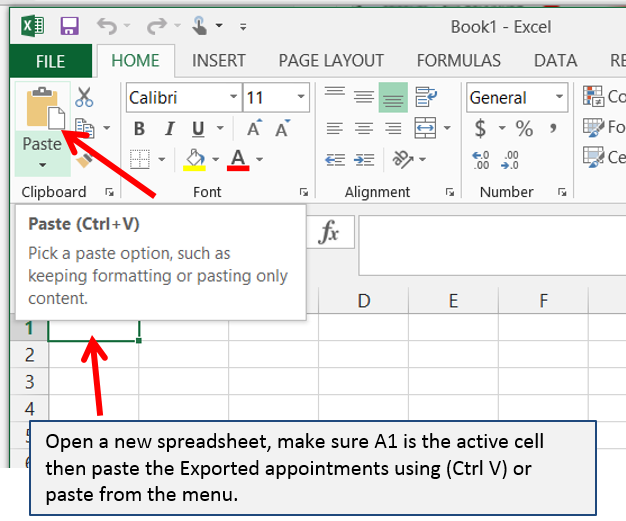Click the Wrap Text icon
The width and height of the screenshot is (626, 521).
(425, 97)
